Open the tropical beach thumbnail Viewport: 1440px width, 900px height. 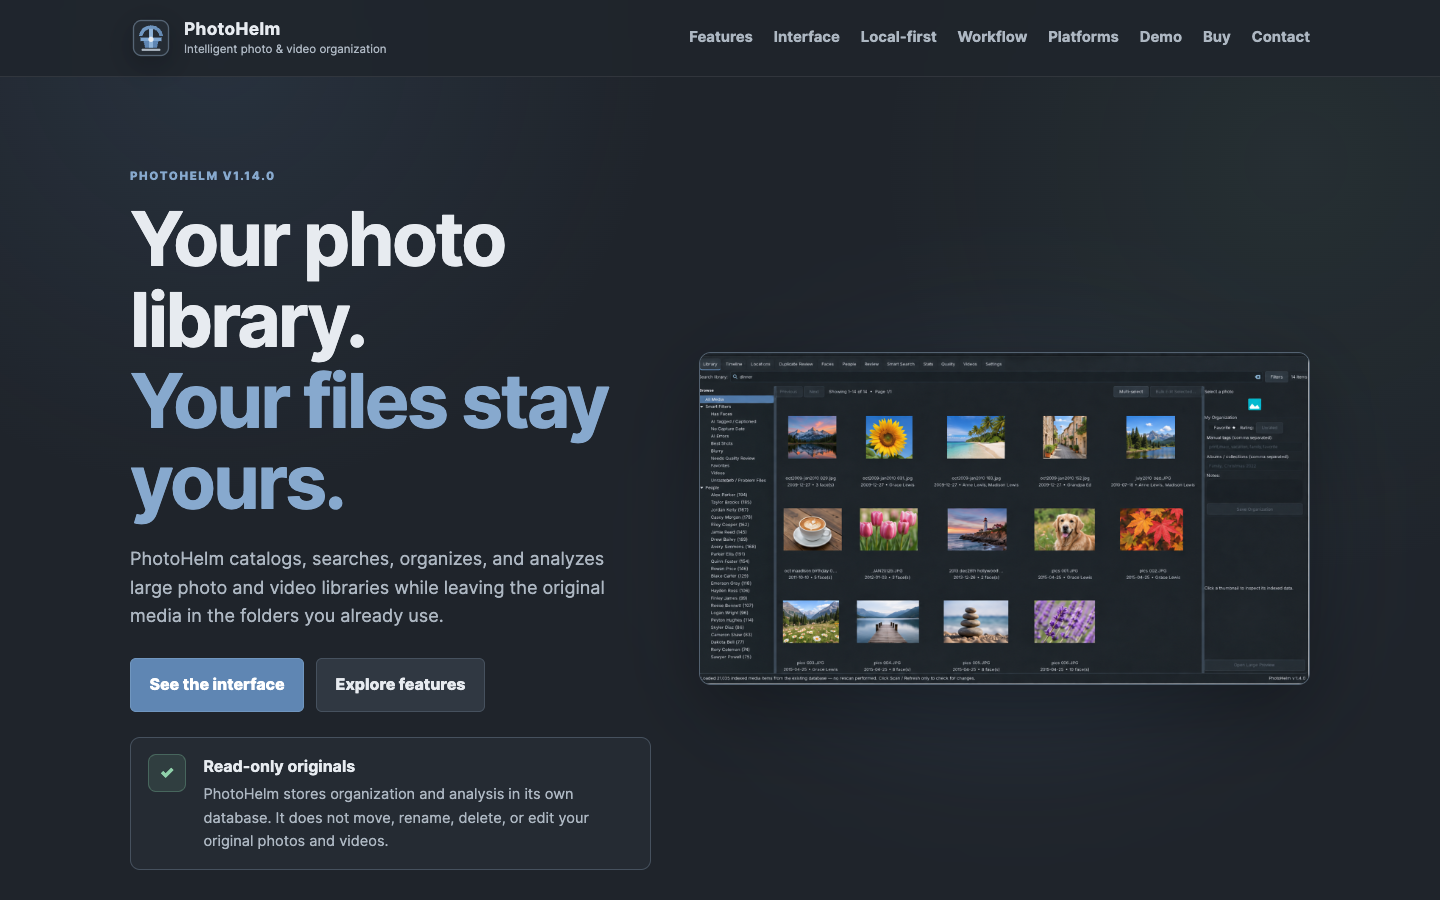[976, 438]
